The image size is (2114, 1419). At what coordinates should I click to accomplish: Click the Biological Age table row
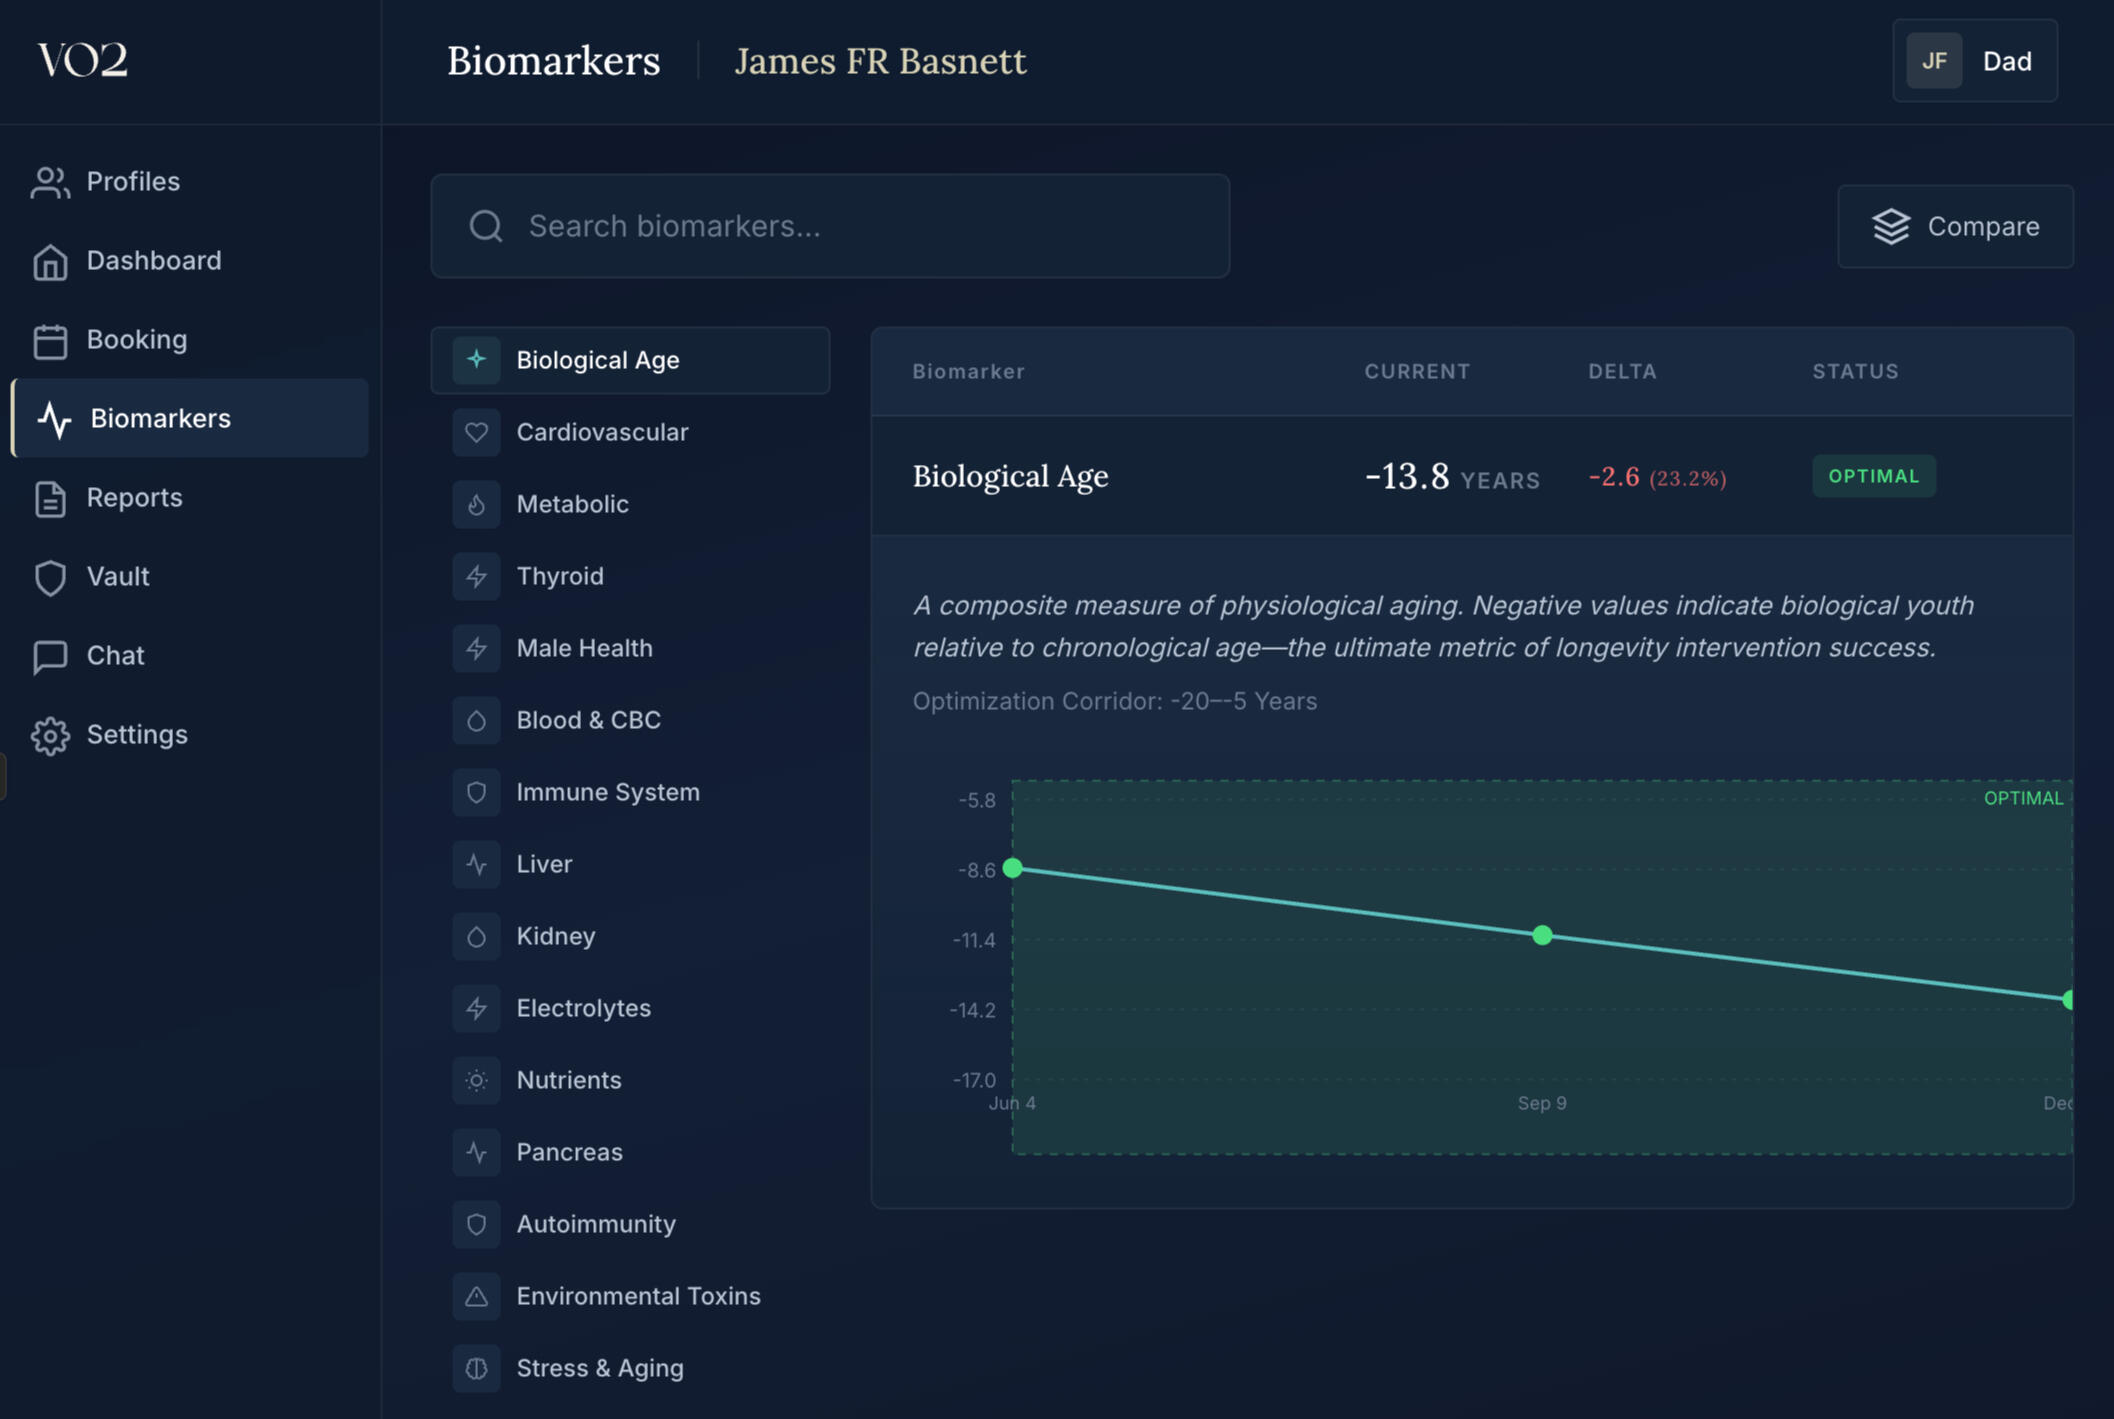1470,476
